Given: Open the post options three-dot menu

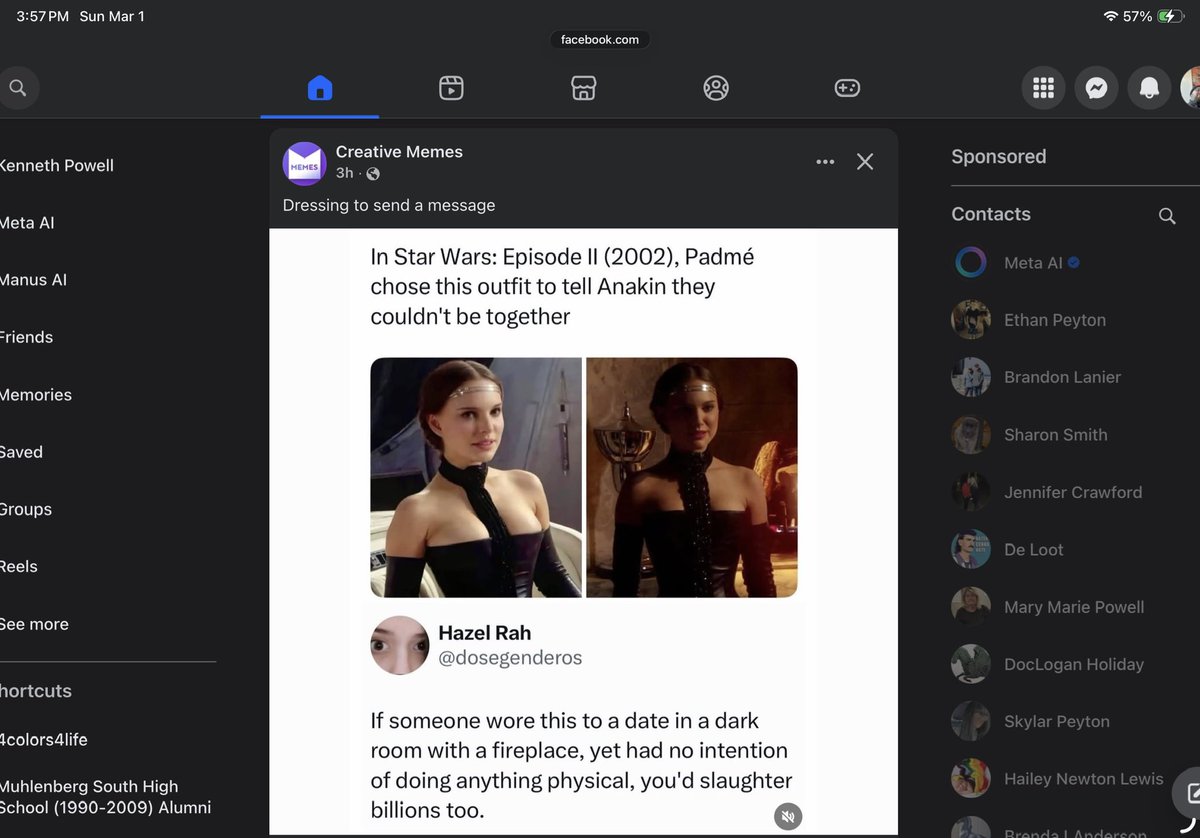Looking at the screenshot, I should [825, 162].
